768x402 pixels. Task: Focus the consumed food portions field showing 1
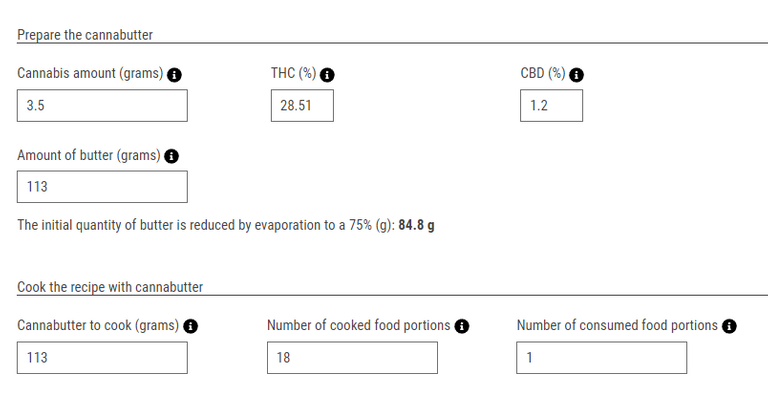point(601,357)
